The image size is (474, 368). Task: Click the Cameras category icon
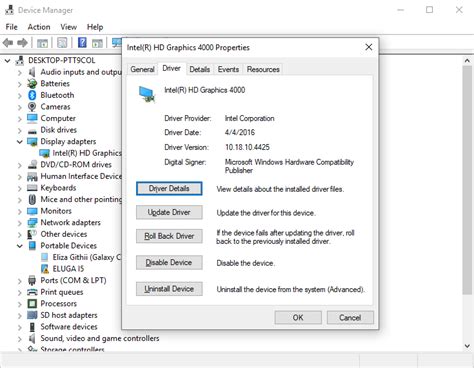(x=32, y=107)
